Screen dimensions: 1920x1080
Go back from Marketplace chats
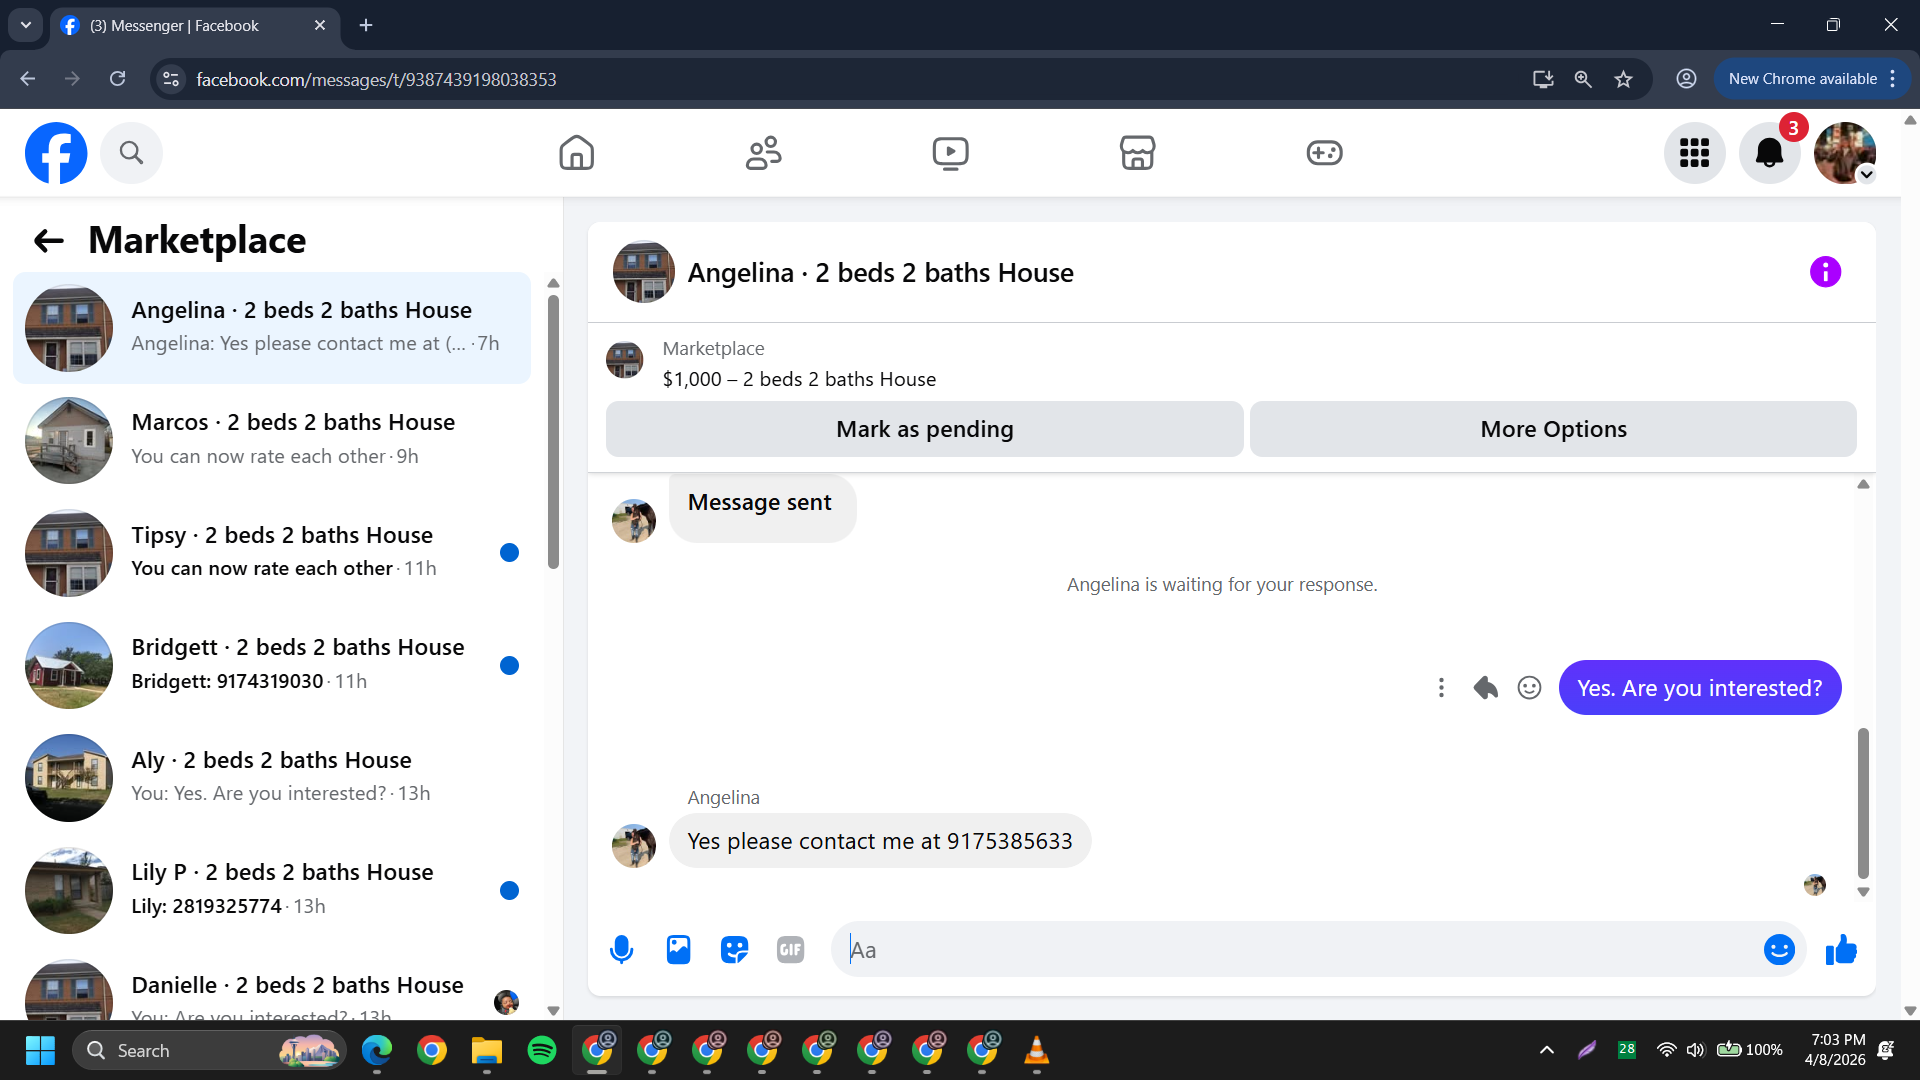coord(48,240)
